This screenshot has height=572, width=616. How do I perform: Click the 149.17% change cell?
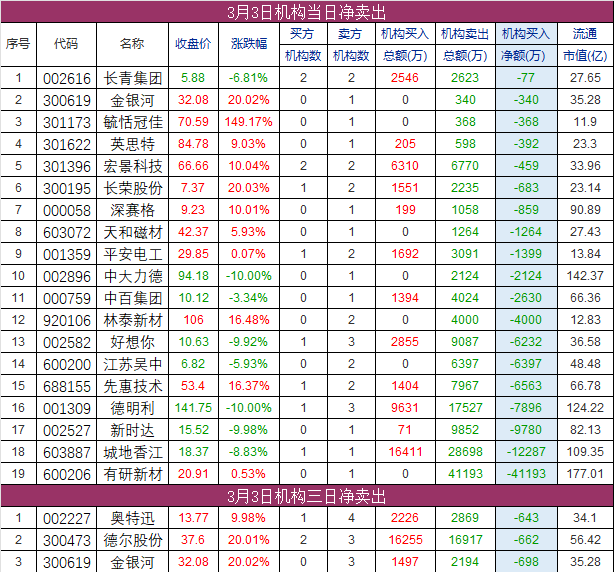tap(248, 122)
